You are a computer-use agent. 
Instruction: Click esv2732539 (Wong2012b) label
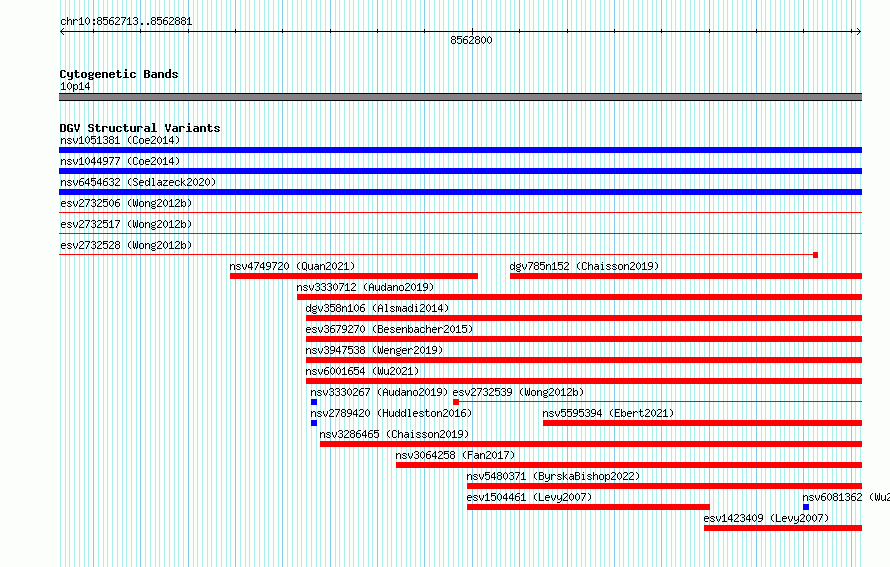pos(518,392)
